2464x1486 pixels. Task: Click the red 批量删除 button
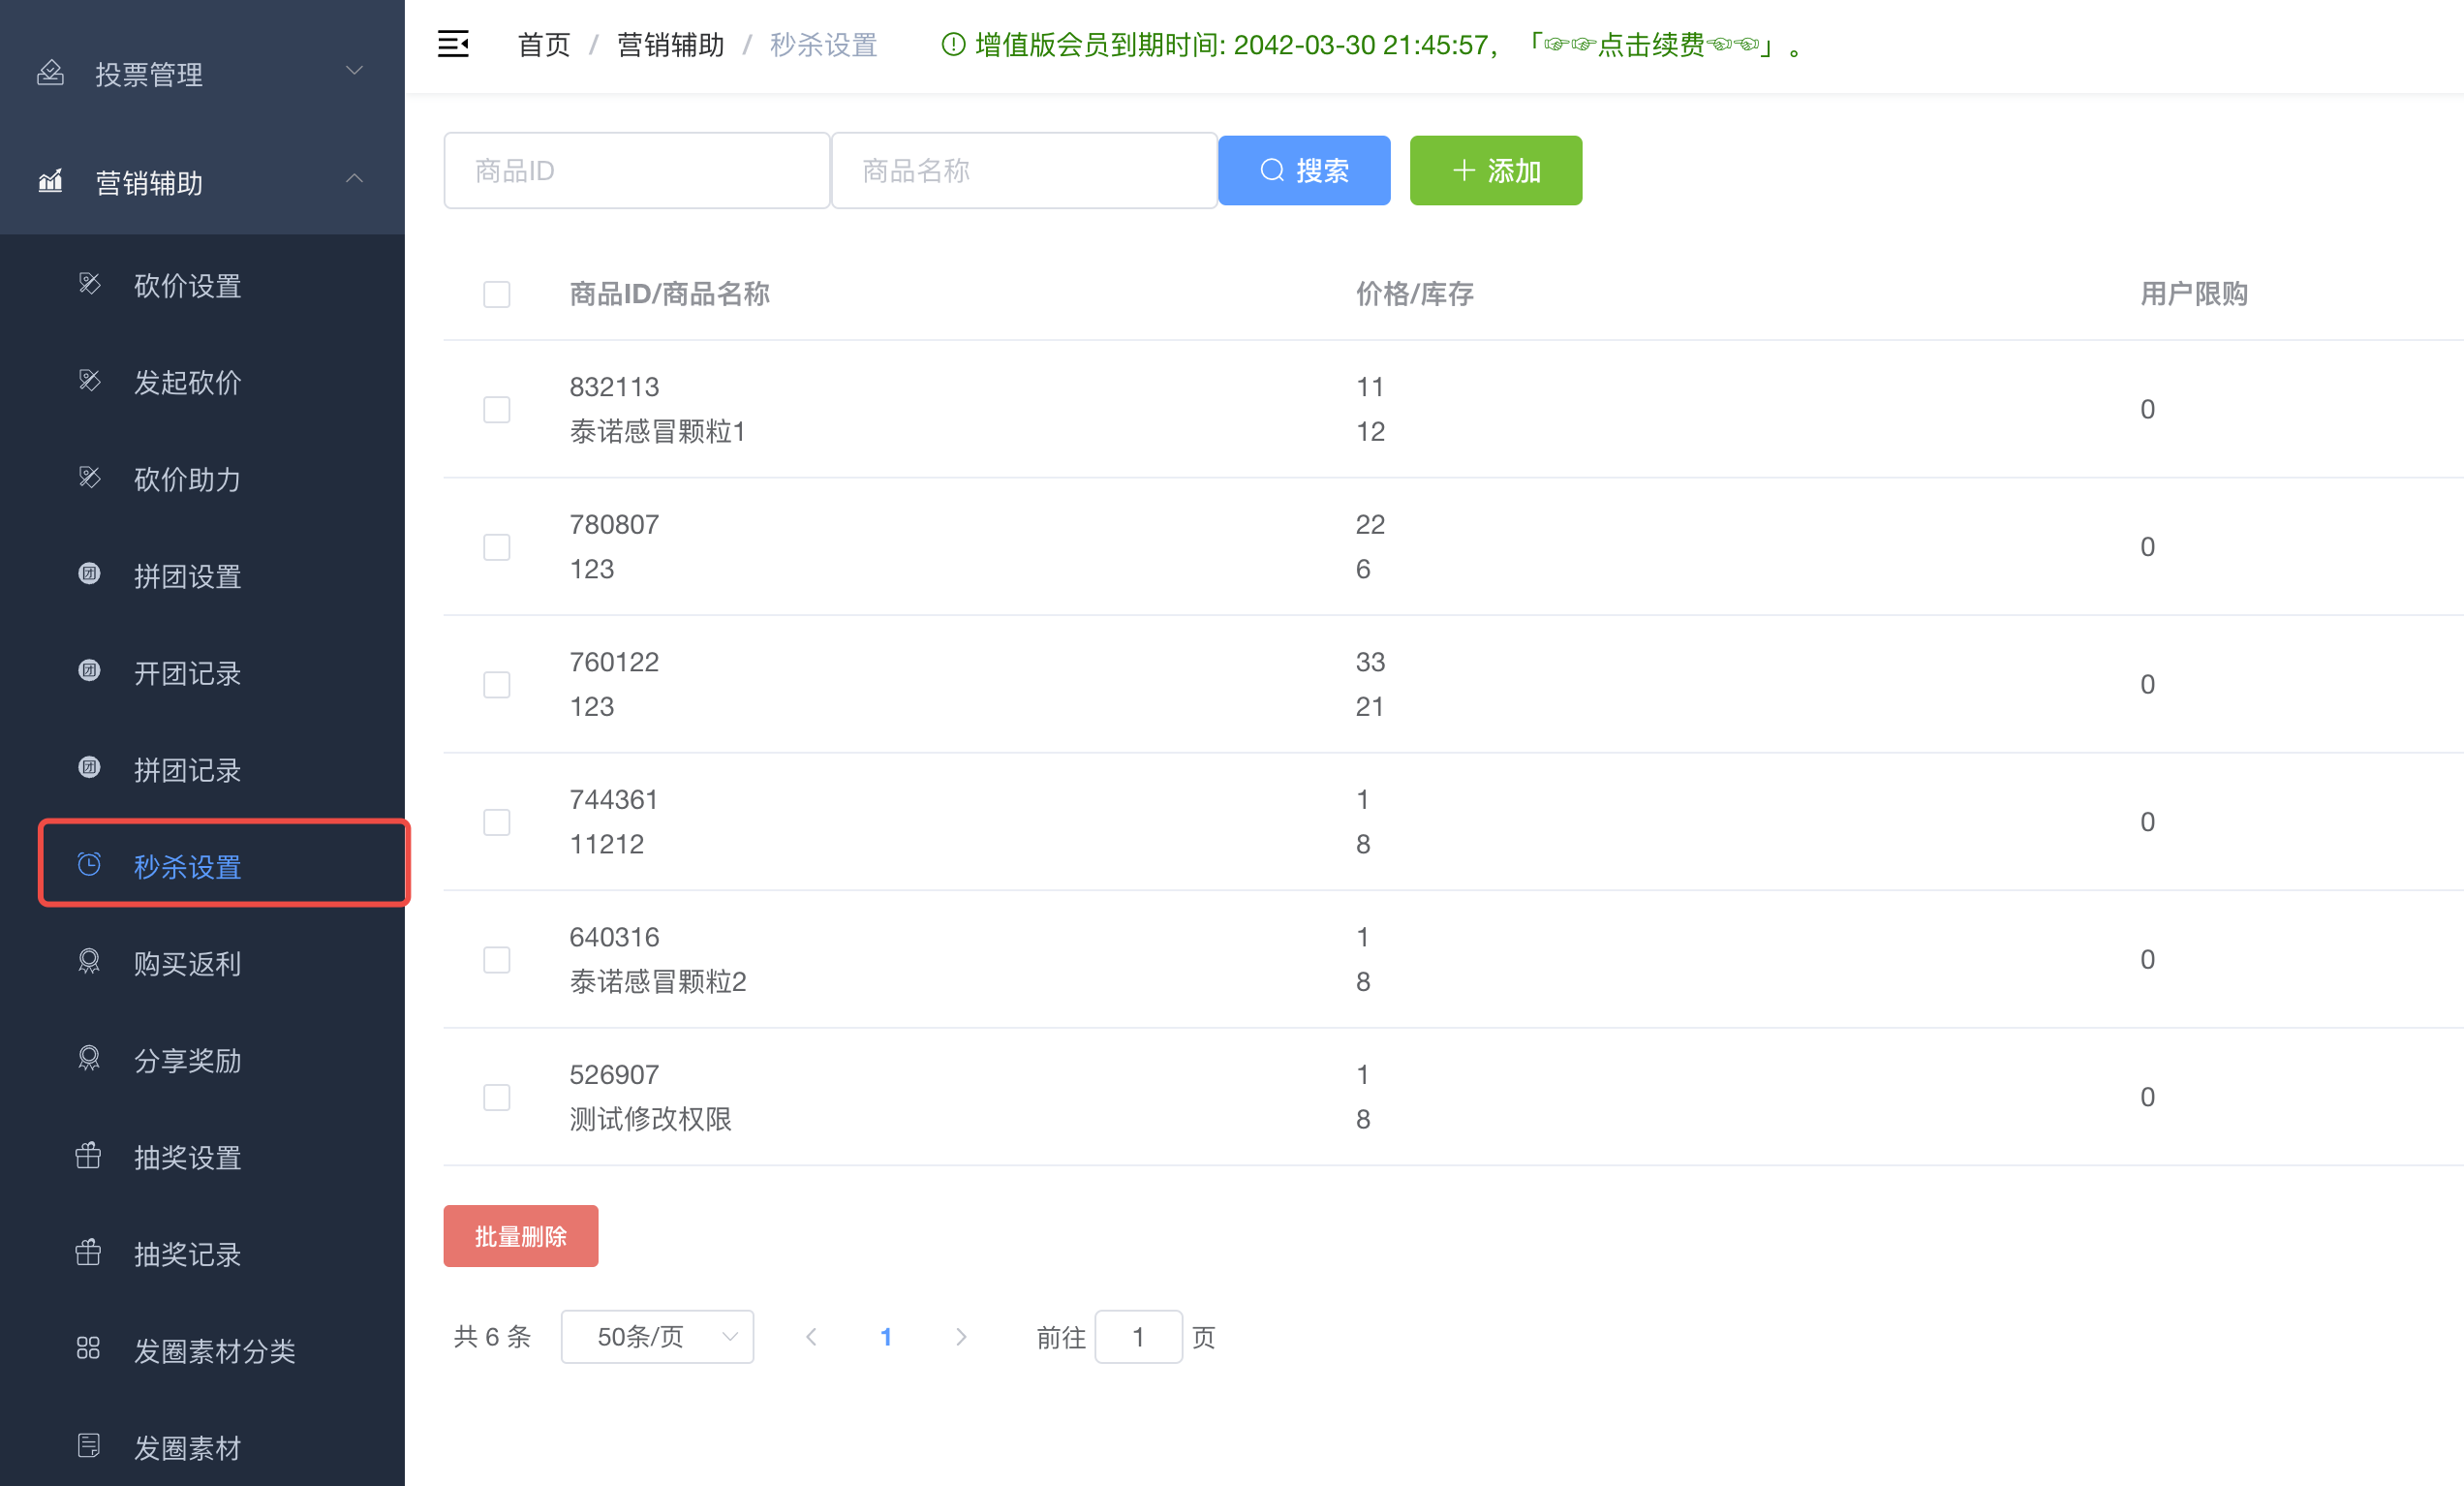520,1236
